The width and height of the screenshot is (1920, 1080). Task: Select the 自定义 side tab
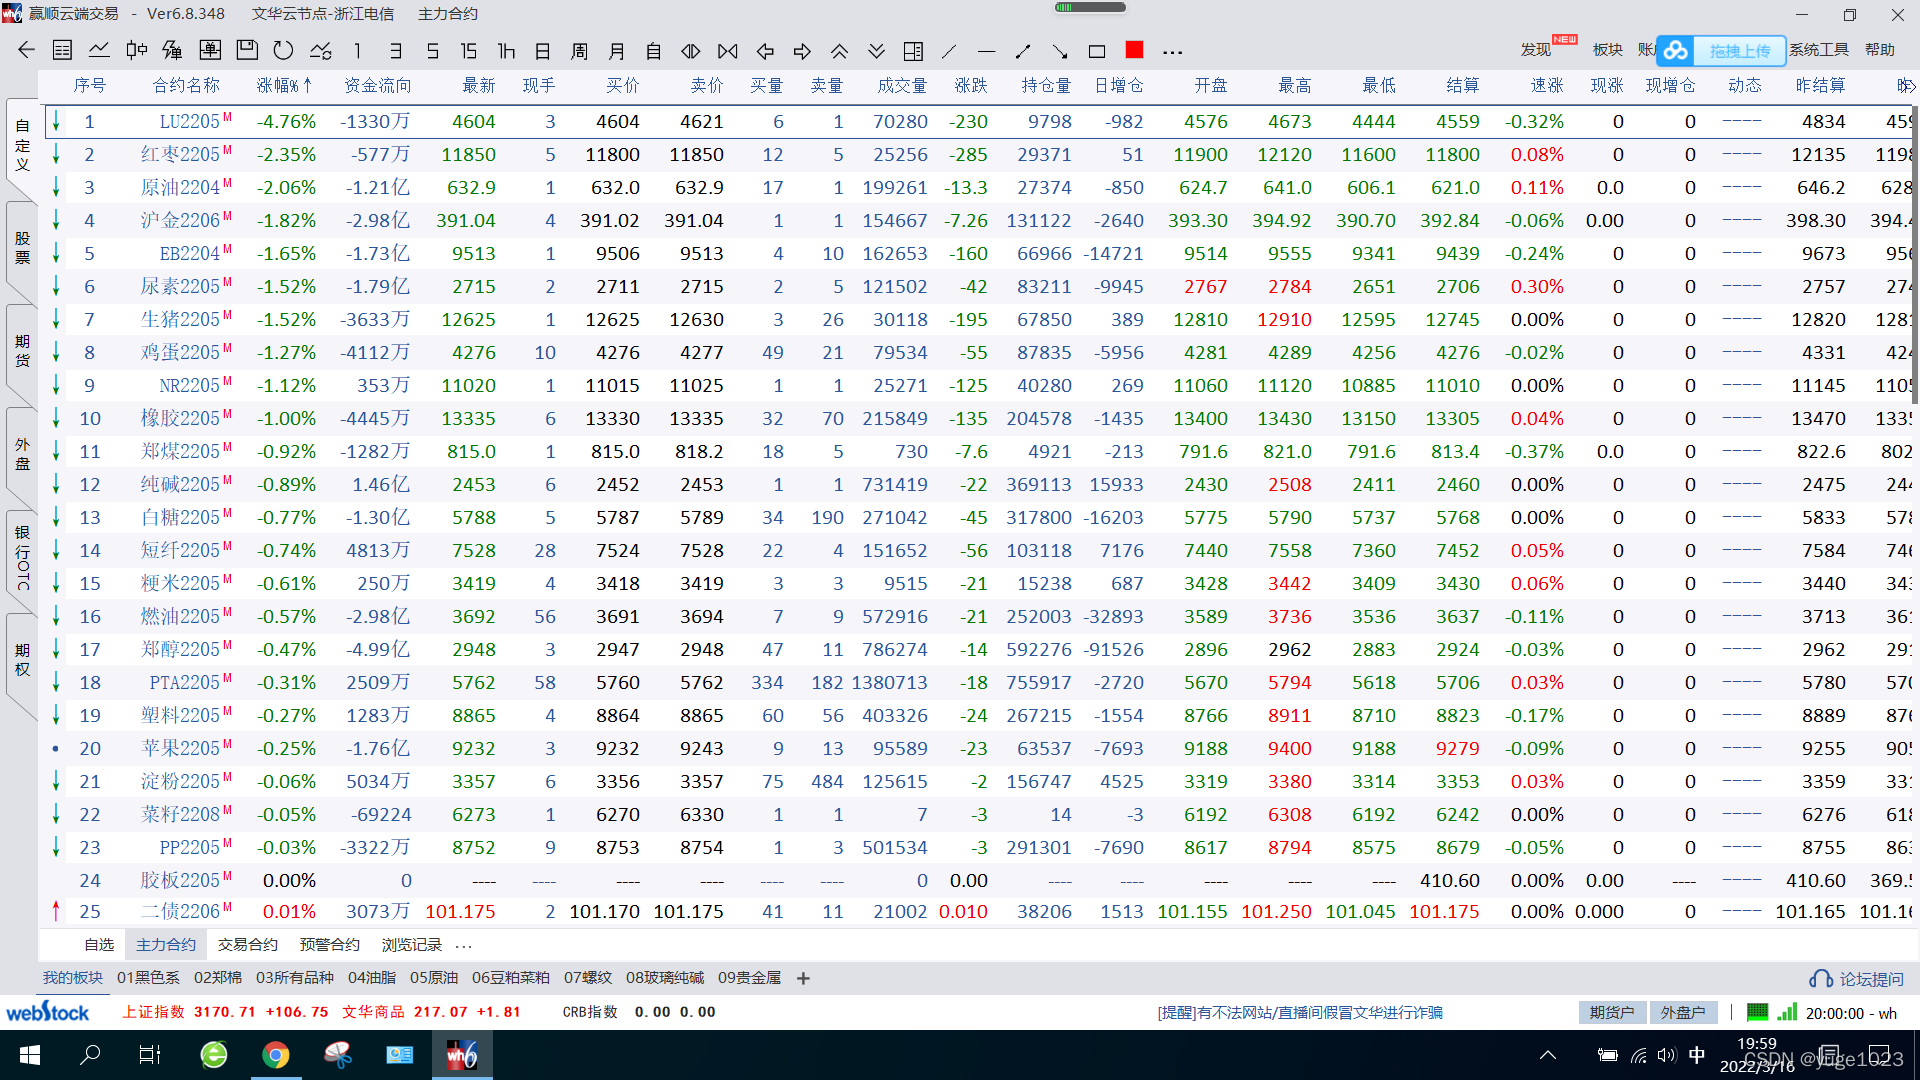point(22,145)
